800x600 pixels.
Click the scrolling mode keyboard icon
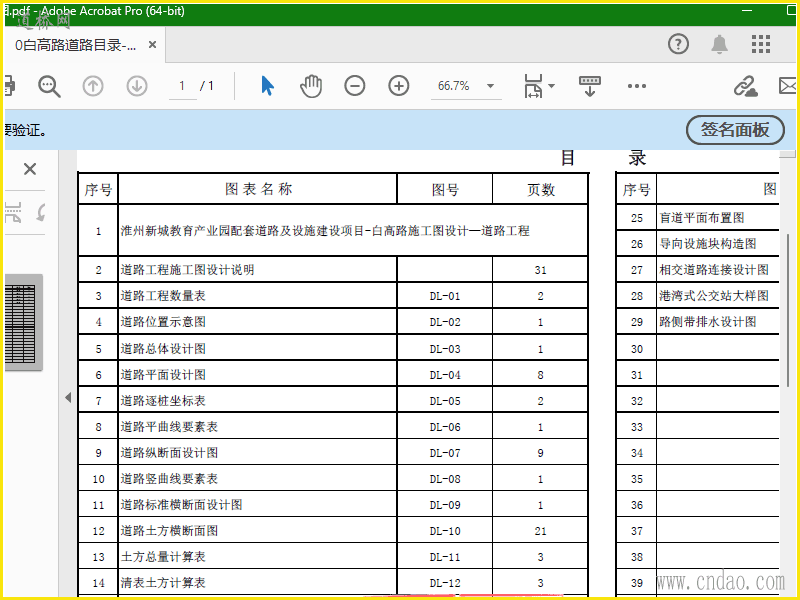coord(590,86)
